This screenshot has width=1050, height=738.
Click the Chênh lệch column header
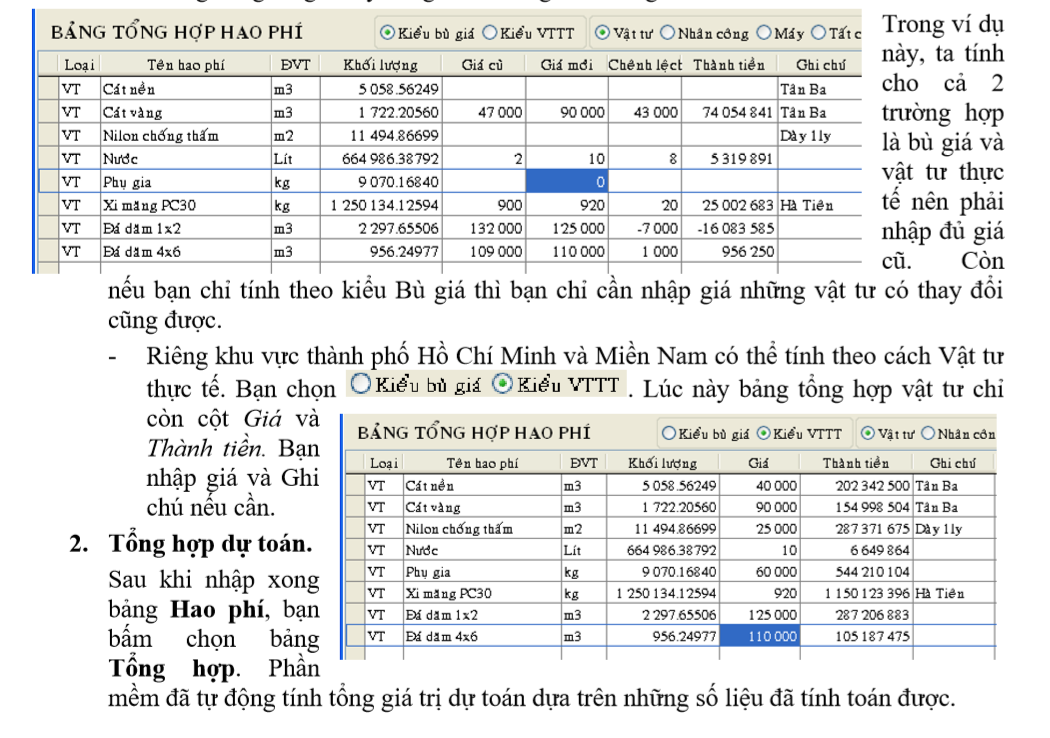click(644, 65)
